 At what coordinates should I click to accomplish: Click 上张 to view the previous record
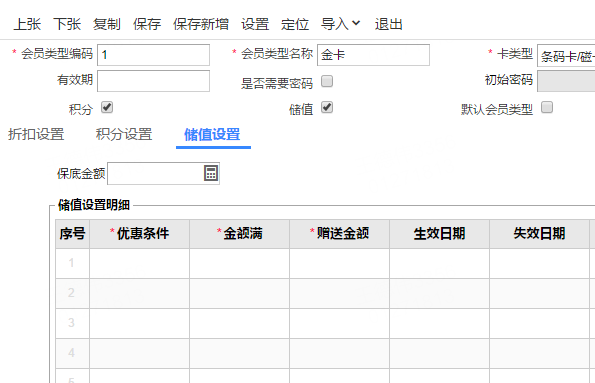tap(27, 24)
